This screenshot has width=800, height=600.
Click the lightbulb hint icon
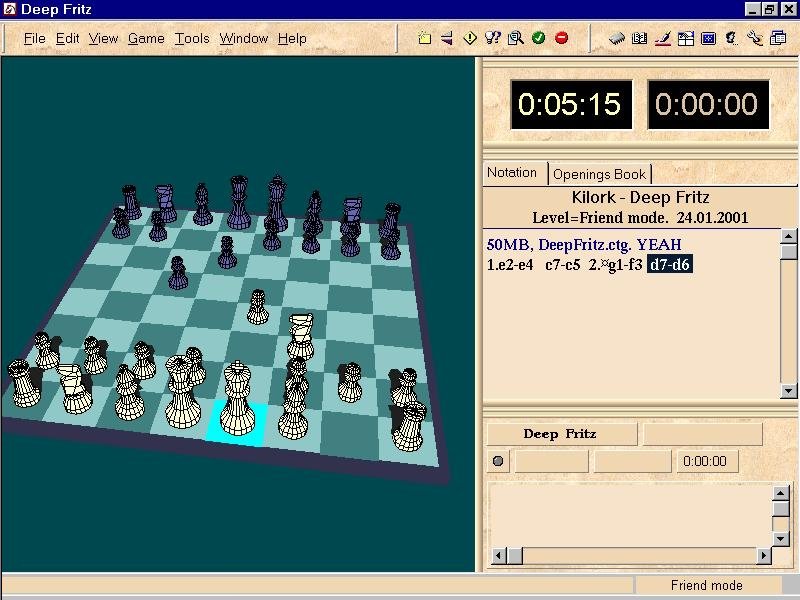[493, 38]
